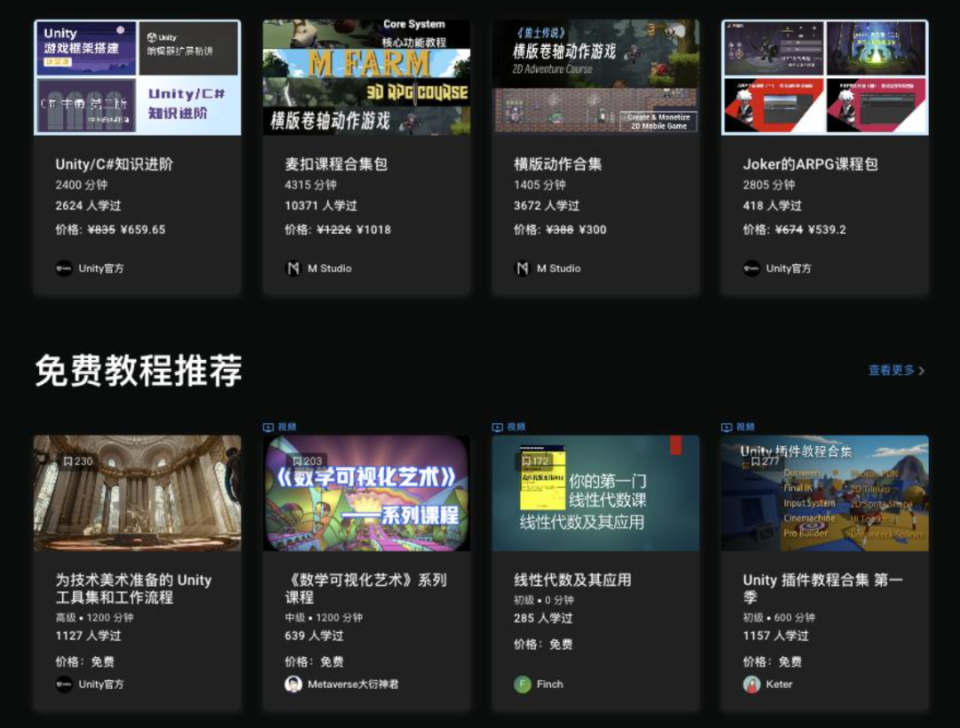Click 10371 人学过 text

click(321, 206)
